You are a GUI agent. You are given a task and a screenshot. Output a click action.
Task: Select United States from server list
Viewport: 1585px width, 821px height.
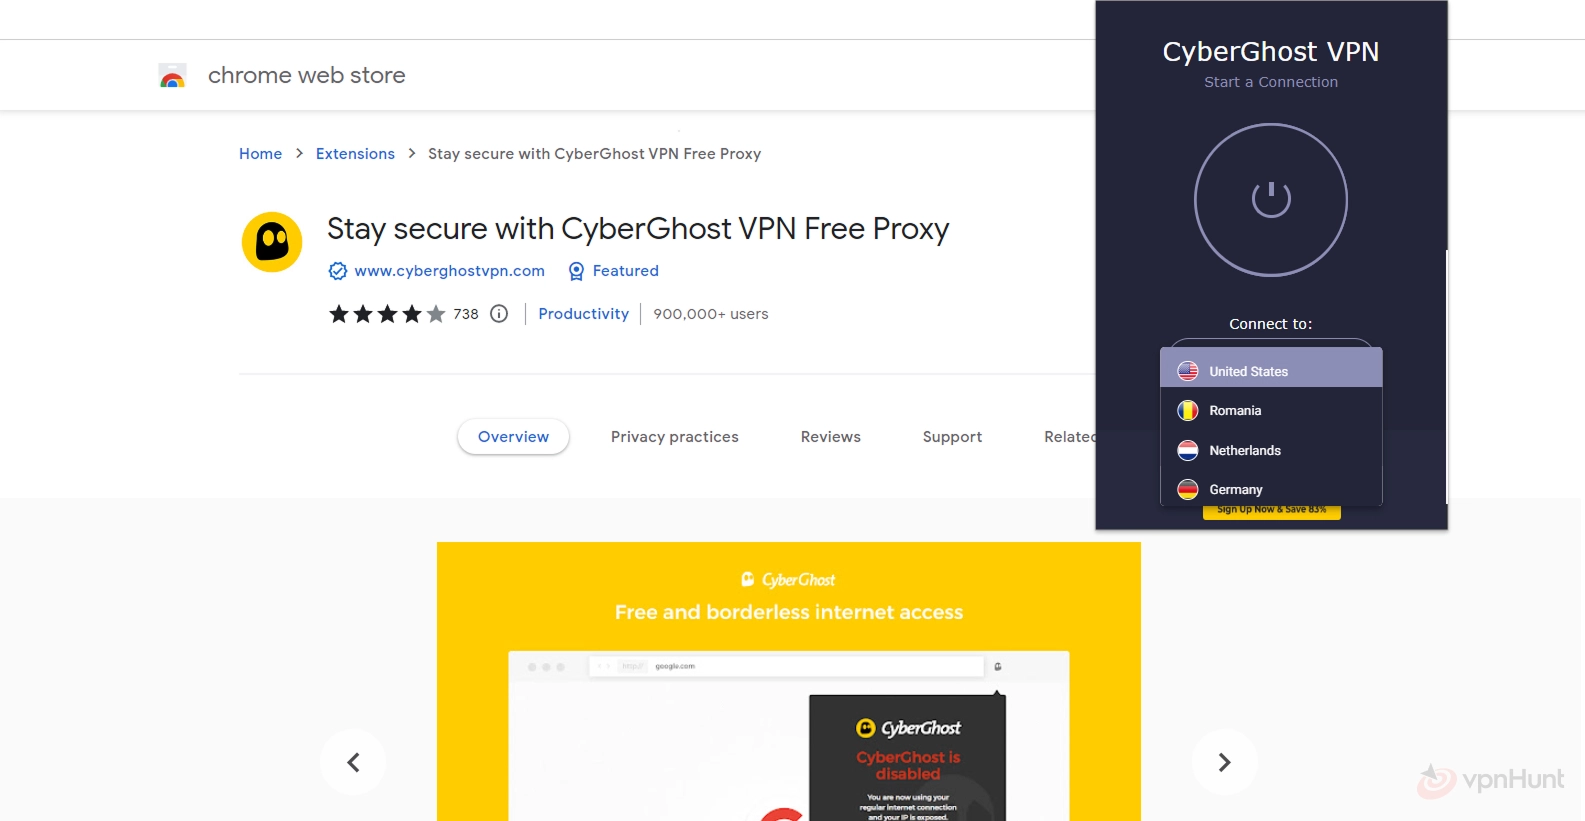pyautogui.click(x=1271, y=371)
